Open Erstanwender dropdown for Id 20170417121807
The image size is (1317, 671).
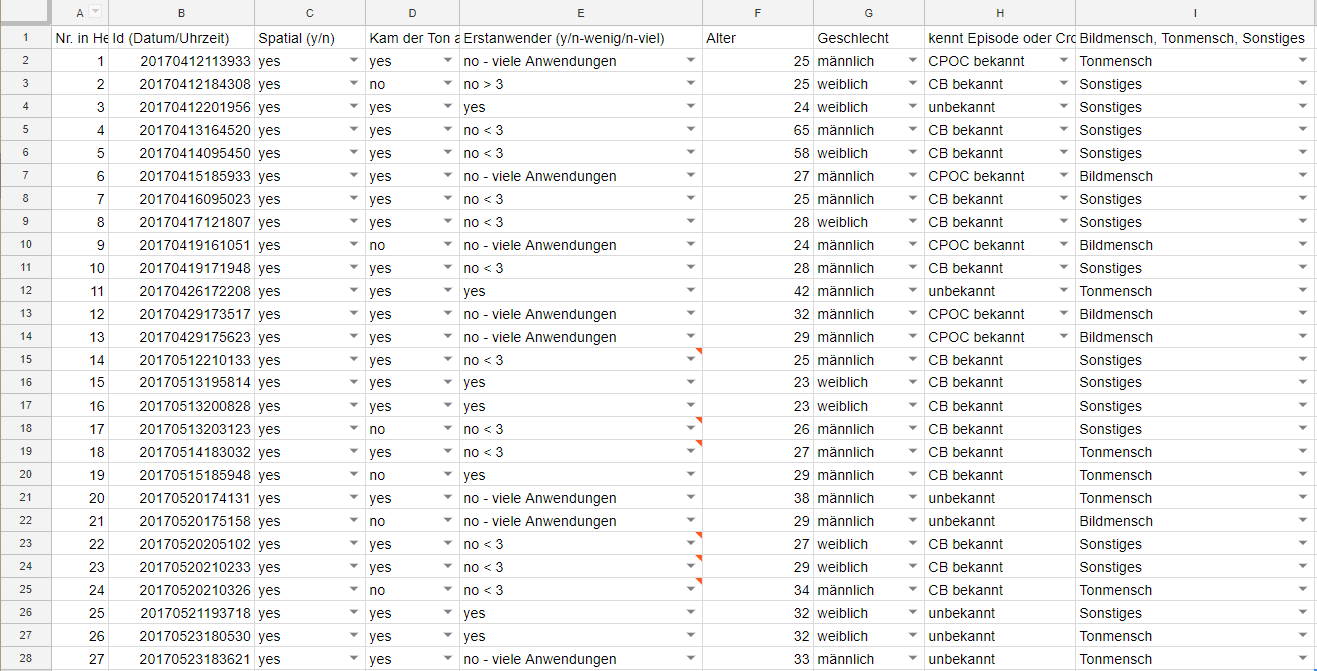pyautogui.click(x=690, y=222)
